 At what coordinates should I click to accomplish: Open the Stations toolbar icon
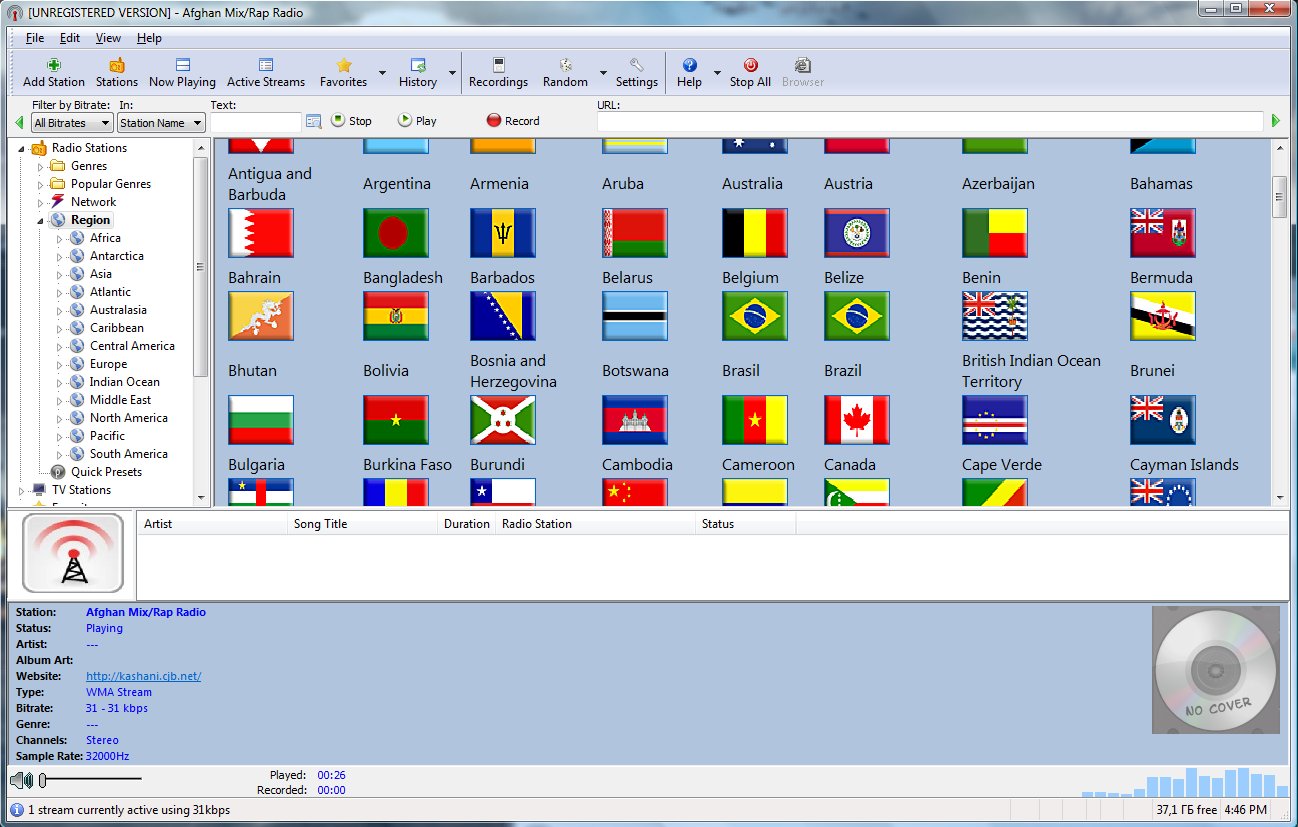[117, 65]
